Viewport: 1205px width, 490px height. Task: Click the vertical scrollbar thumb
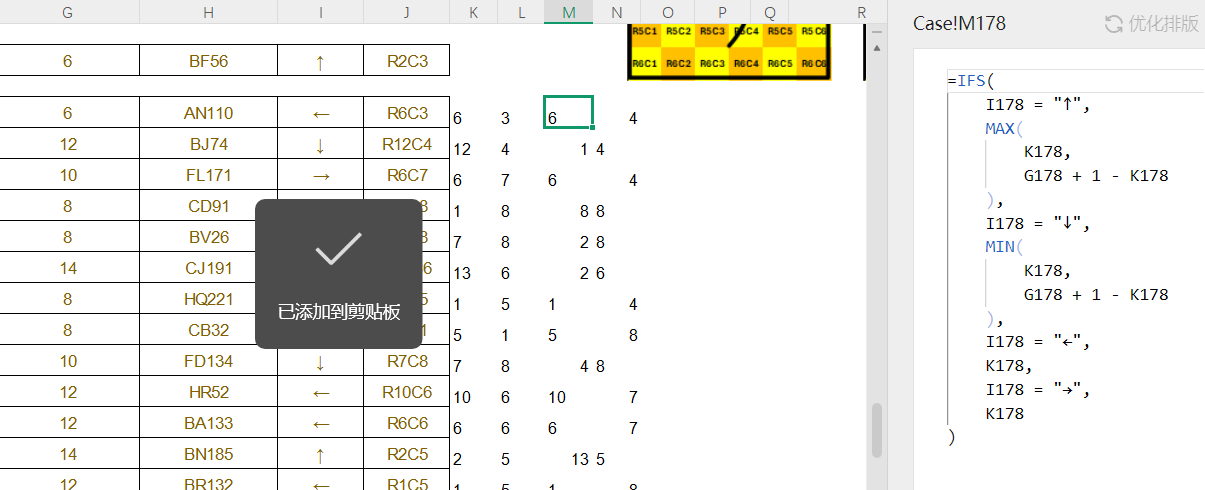(877, 429)
